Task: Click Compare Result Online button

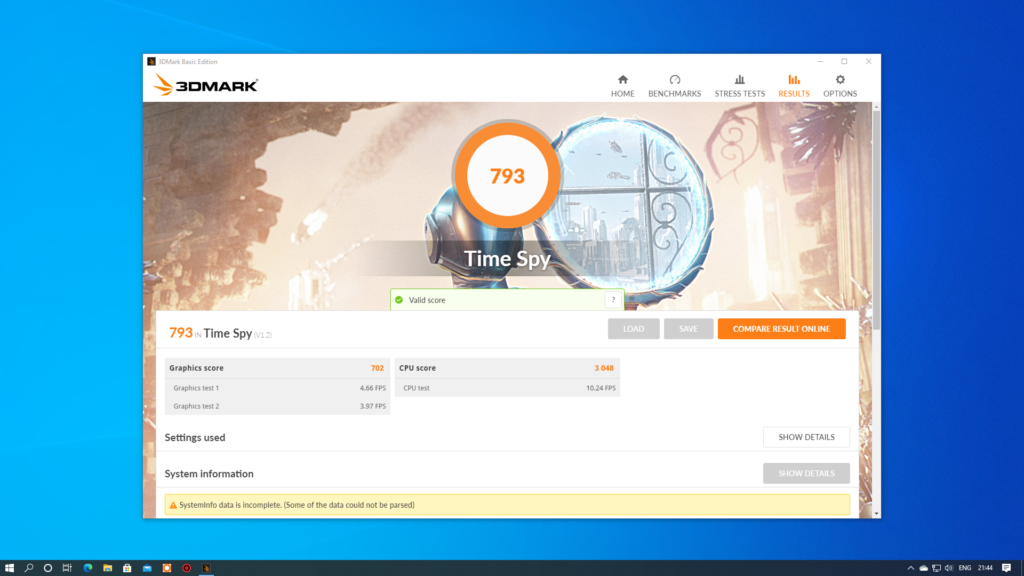Action: click(781, 328)
